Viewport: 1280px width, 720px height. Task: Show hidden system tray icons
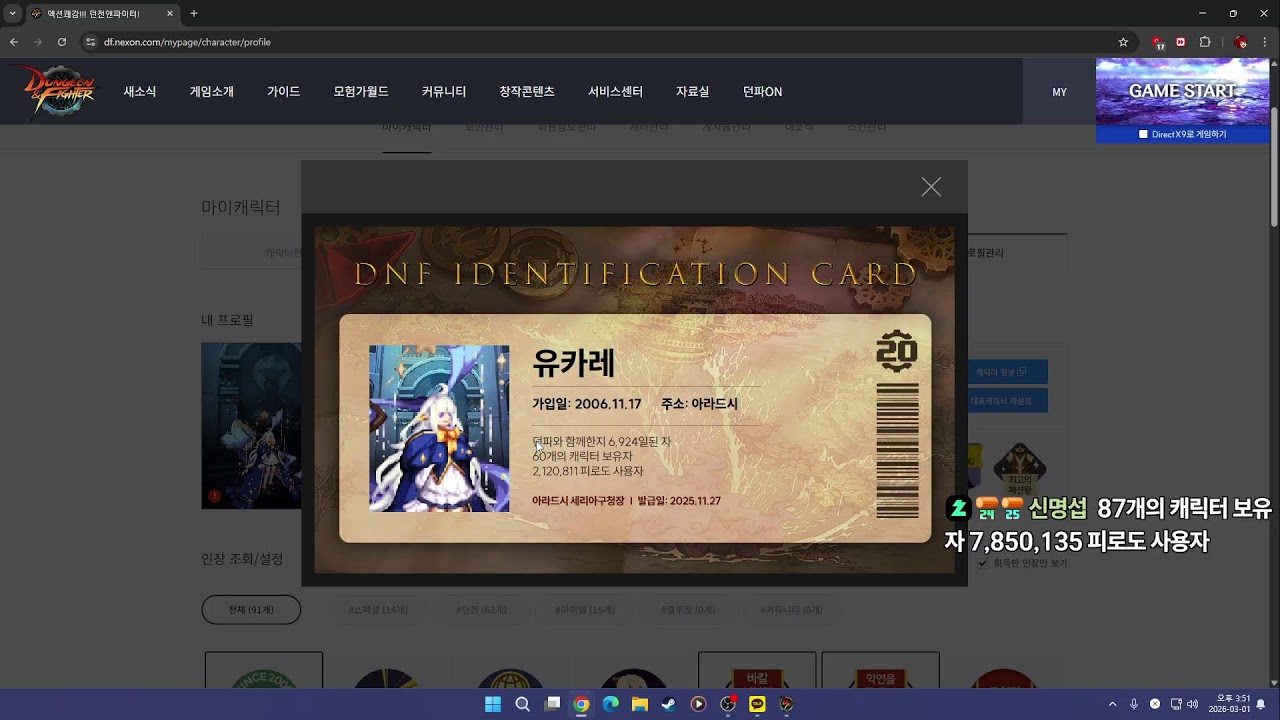pyautogui.click(x=1113, y=704)
